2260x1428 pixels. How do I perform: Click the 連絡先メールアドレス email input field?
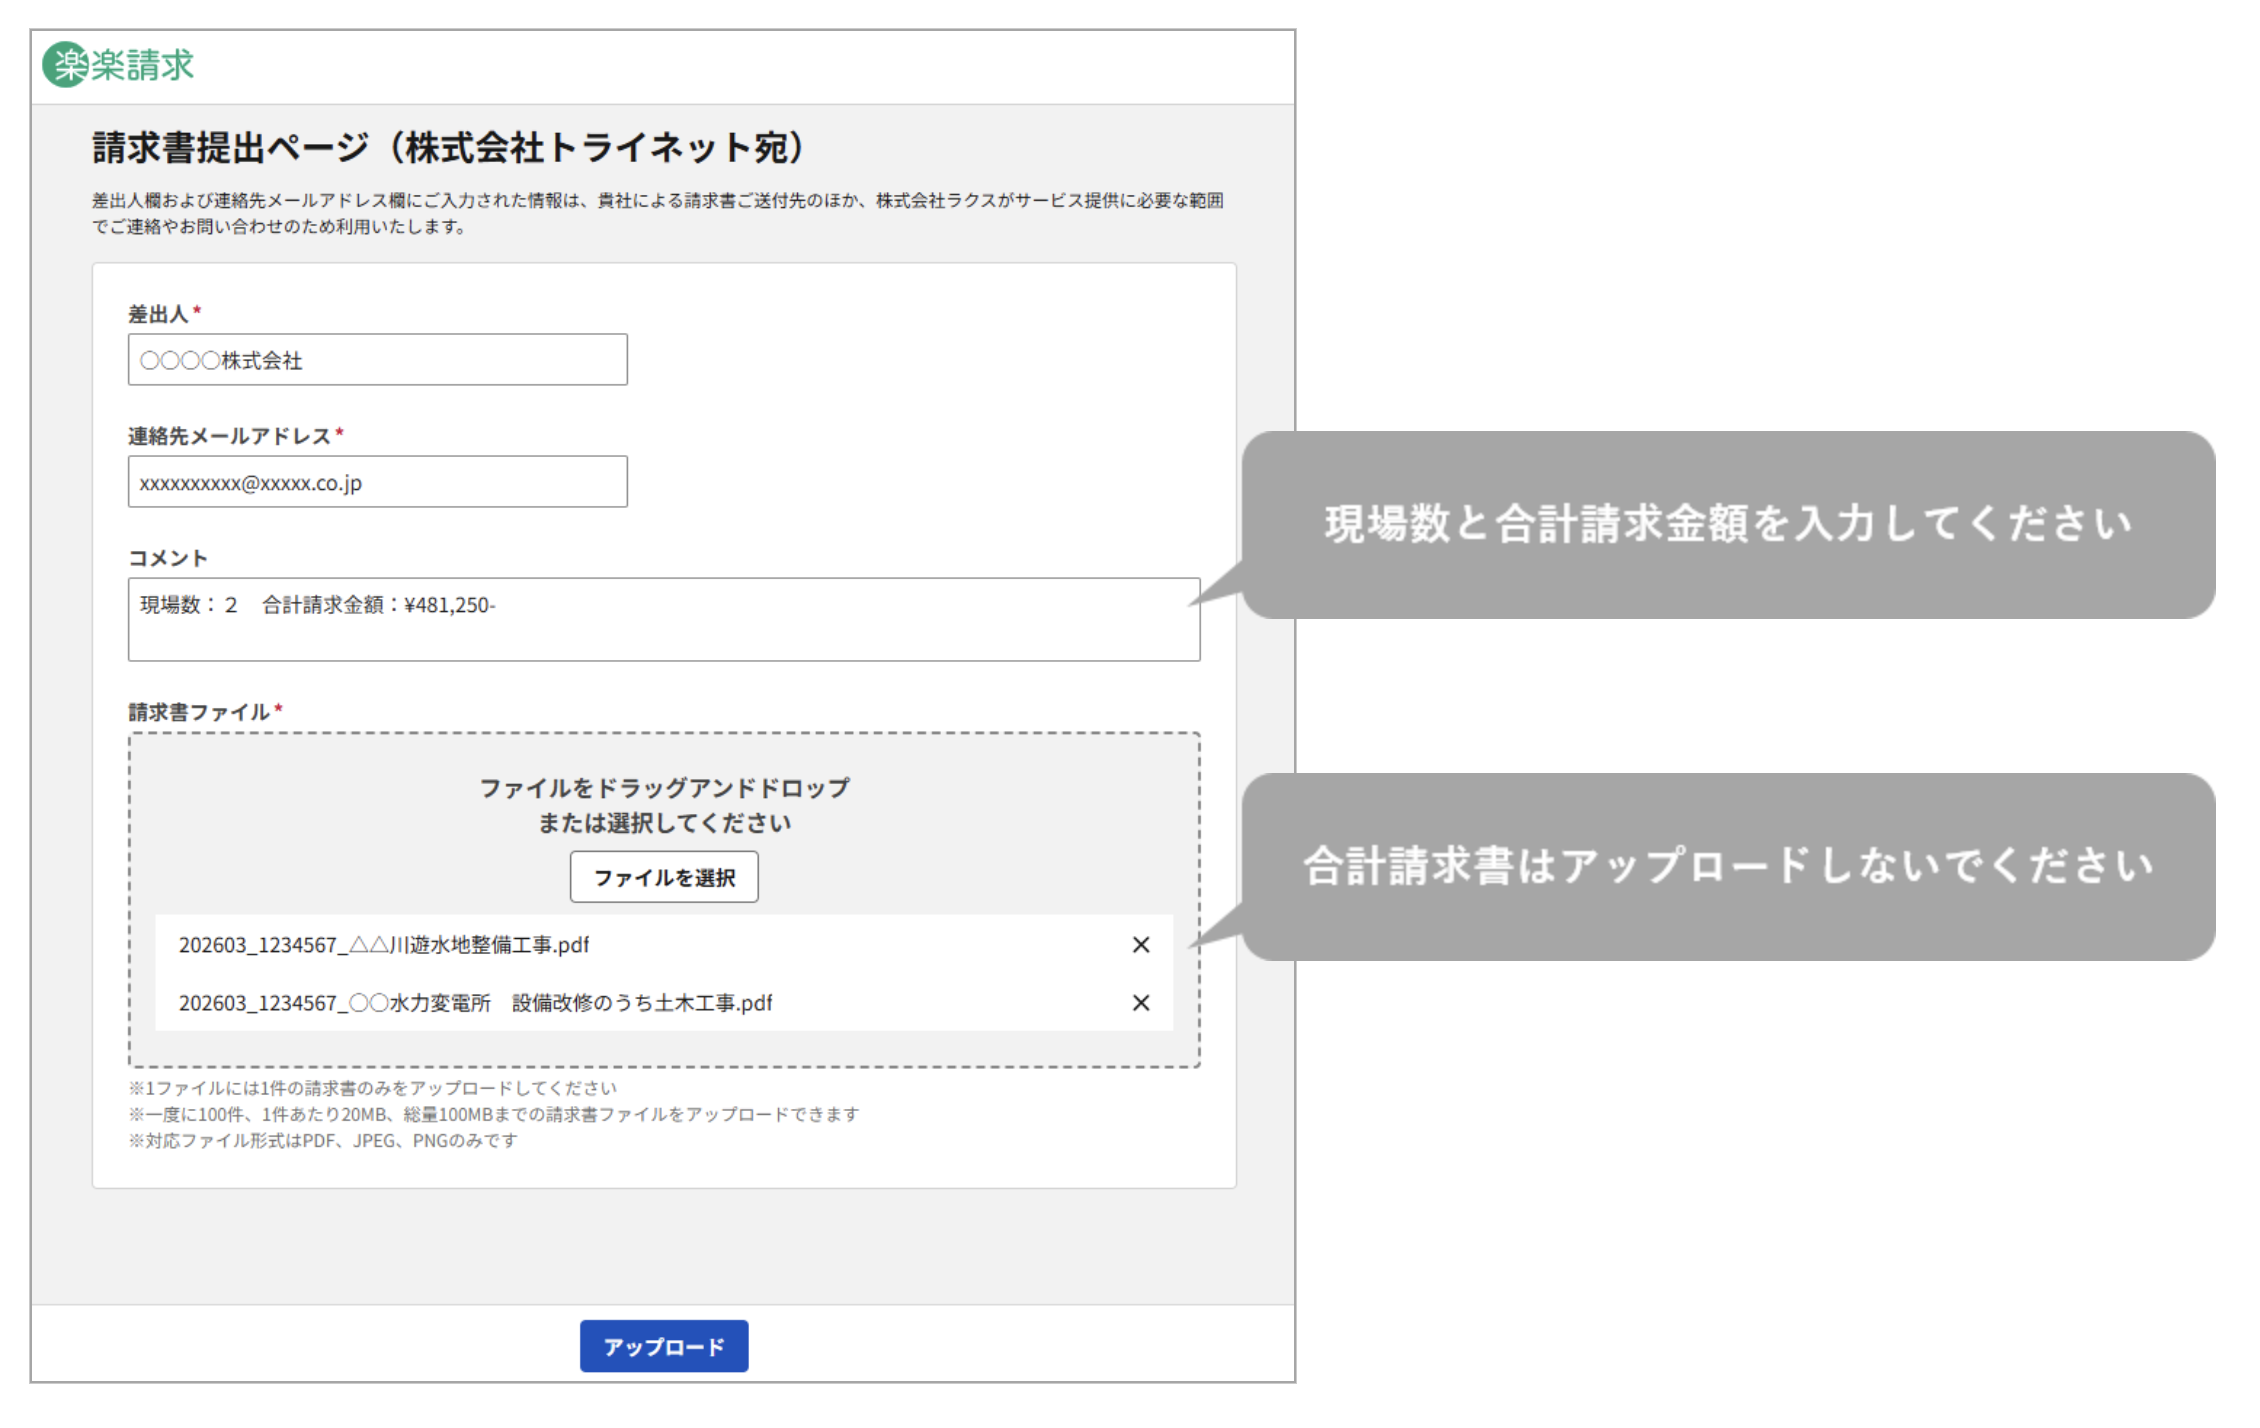(x=377, y=483)
